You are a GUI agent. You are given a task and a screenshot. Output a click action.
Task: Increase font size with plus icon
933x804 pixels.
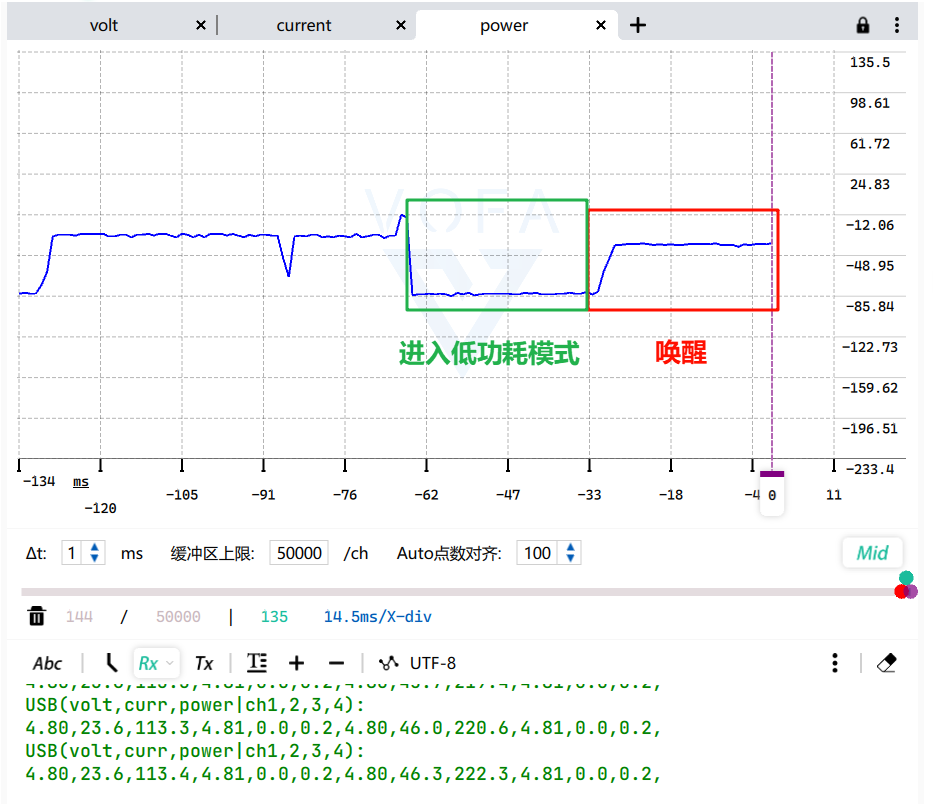click(x=296, y=663)
